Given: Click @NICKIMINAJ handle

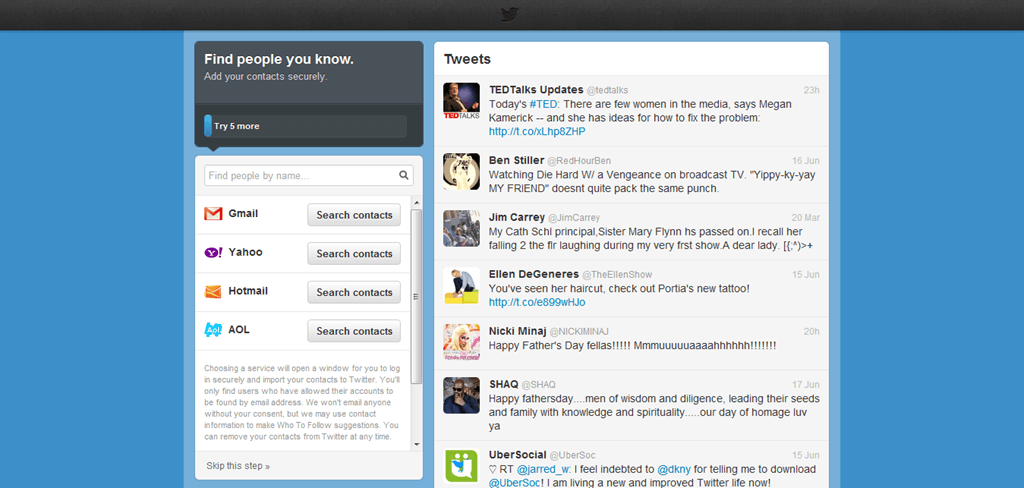Looking at the screenshot, I should tap(579, 331).
